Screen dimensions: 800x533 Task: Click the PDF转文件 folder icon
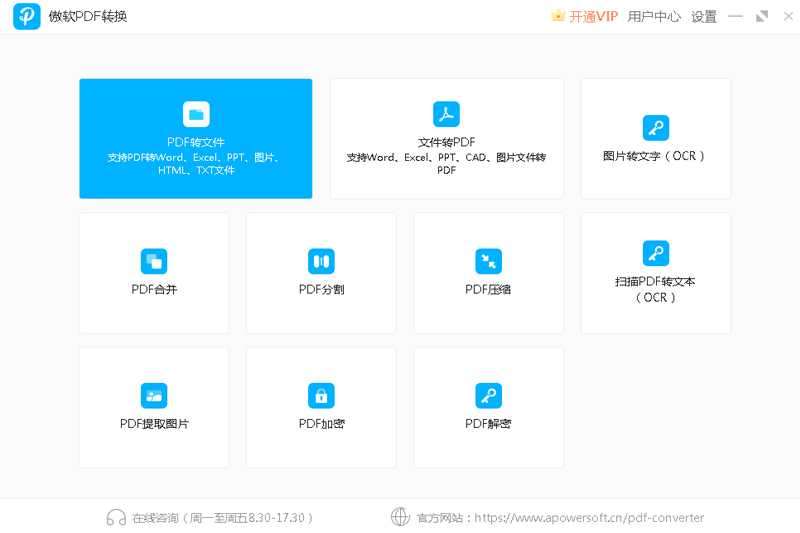pyautogui.click(x=196, y=114)
